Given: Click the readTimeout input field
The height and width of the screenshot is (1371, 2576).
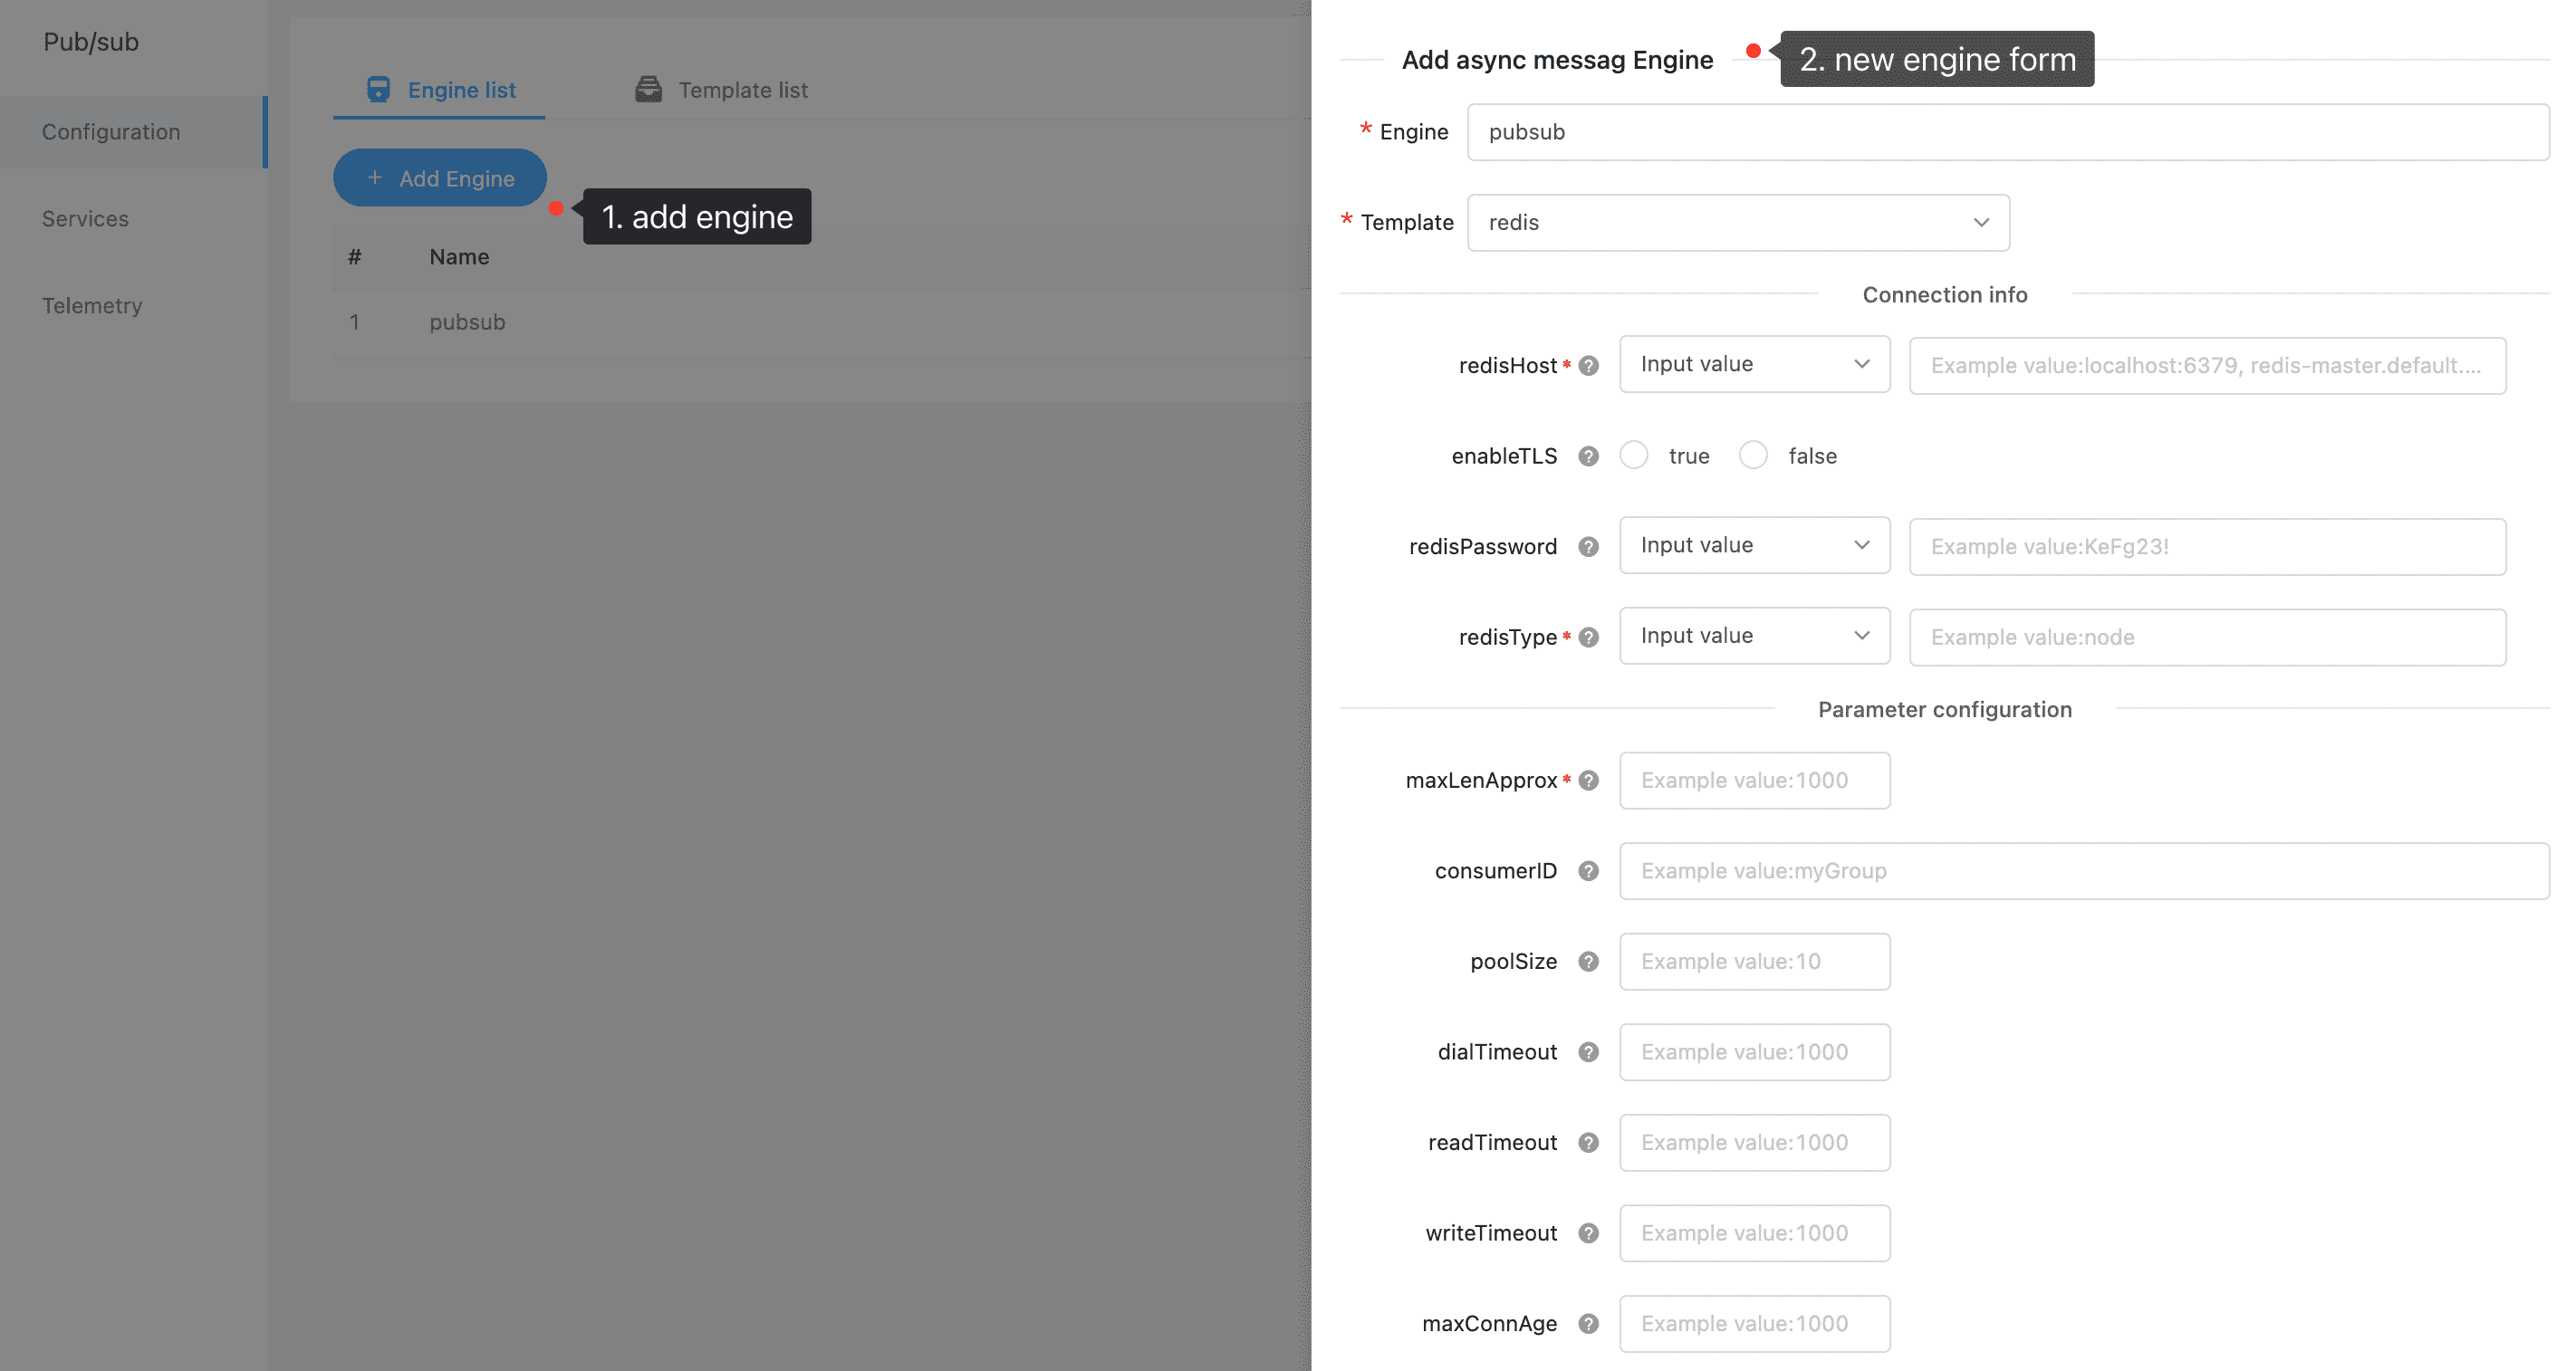Looking at the screenshot, I should click(x=1754, y=1143).
